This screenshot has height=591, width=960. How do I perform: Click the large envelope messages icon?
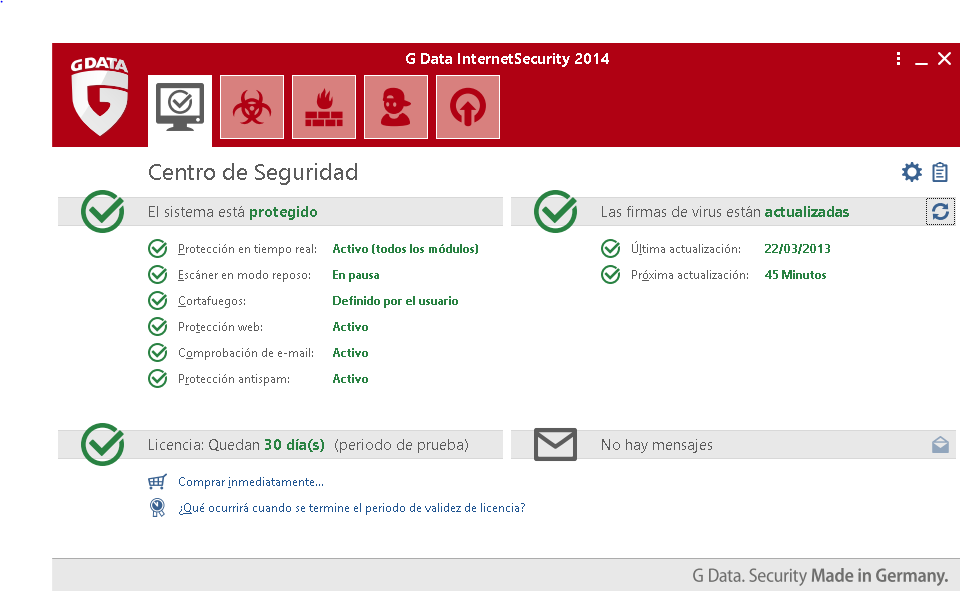[555, 445]
